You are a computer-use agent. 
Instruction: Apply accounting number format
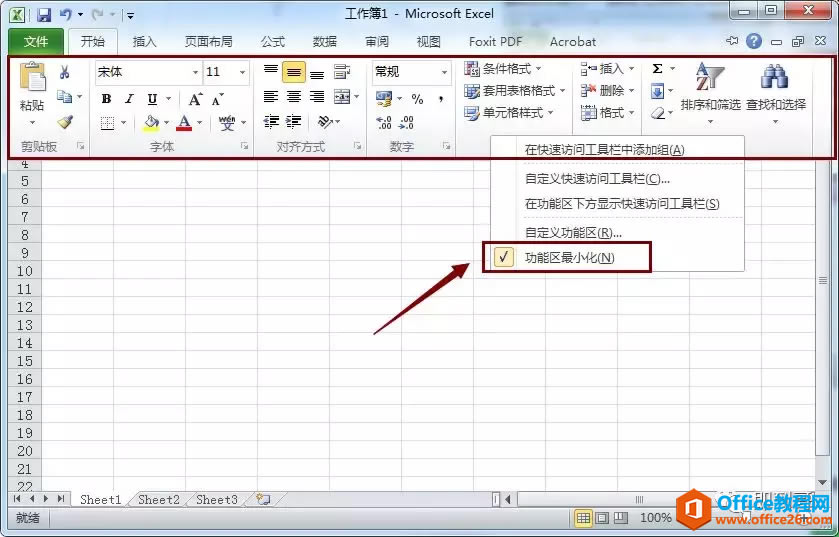click(384, 98)
